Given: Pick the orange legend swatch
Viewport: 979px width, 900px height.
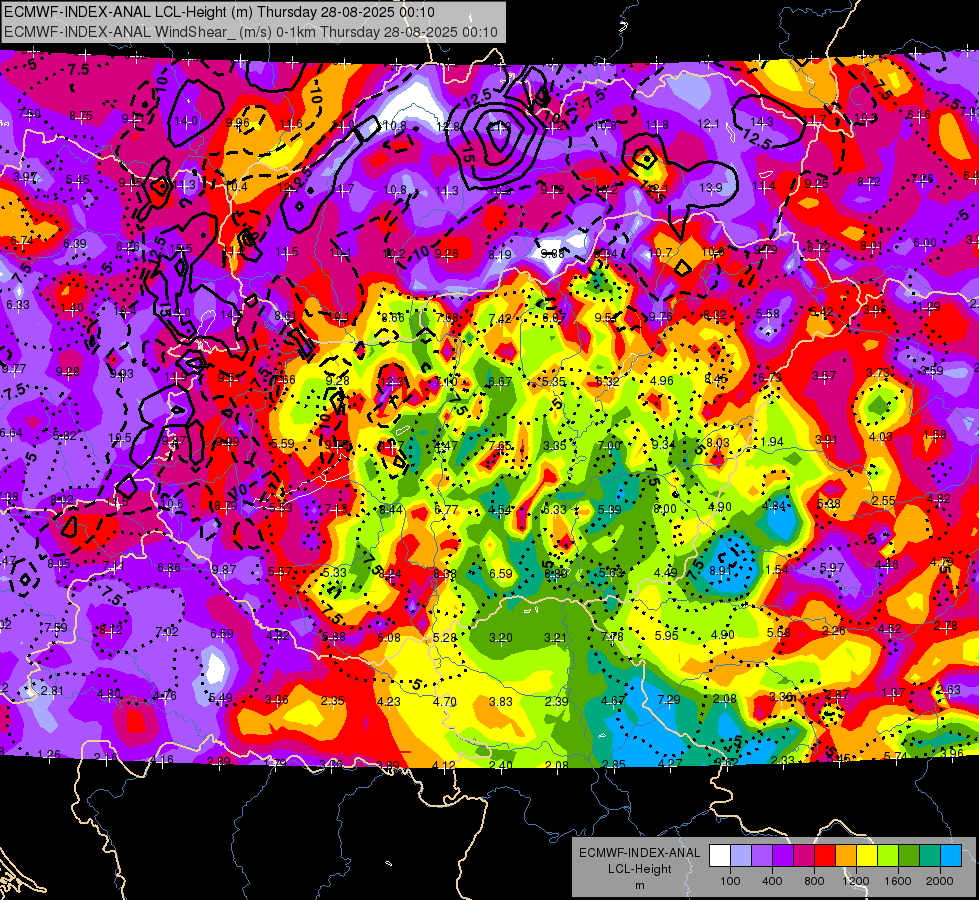Looking at the screenshot, I should tap(846, 856).
